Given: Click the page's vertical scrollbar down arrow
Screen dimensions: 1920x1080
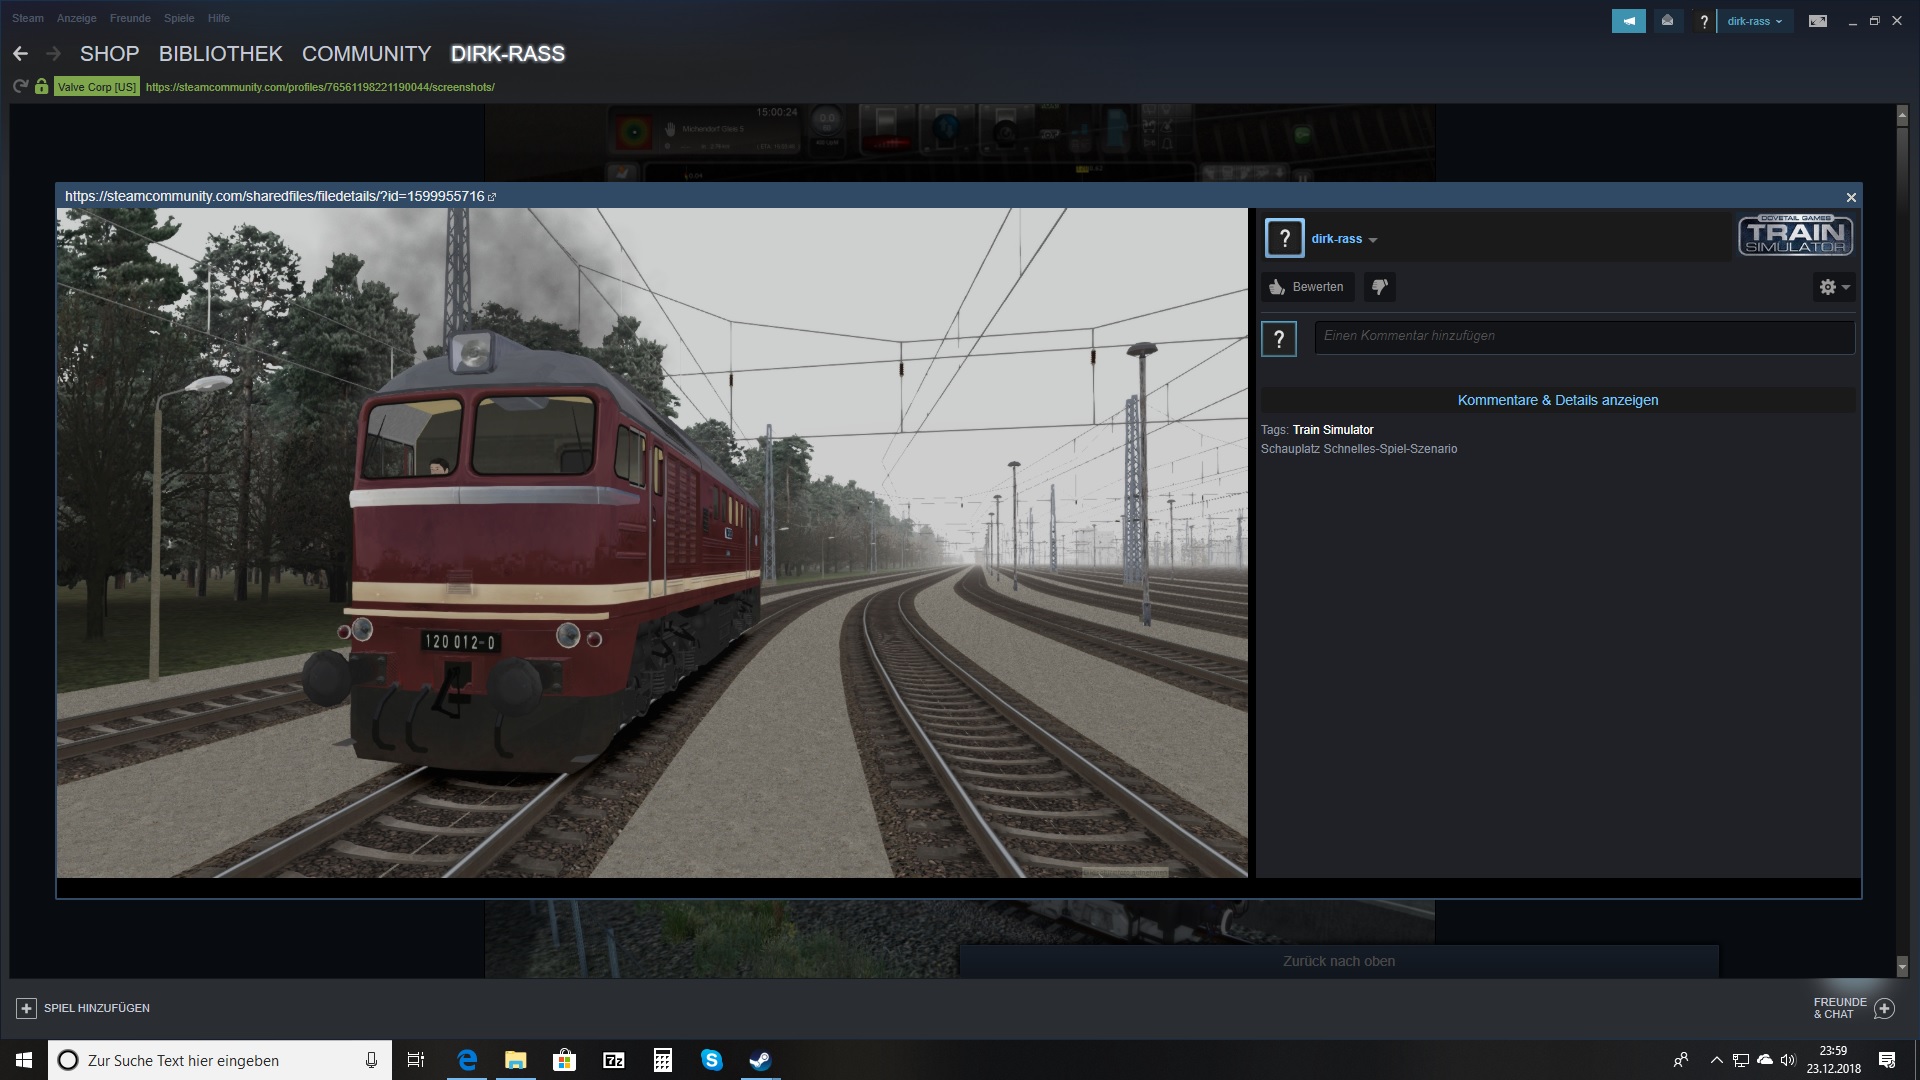Looking at the screenshot, I should (x=1902, y=967).
